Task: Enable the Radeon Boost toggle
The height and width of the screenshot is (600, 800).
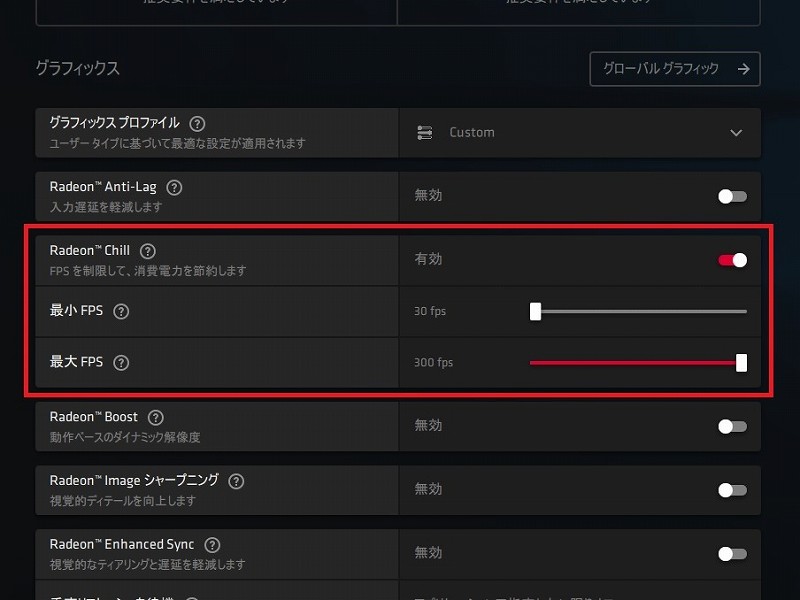Action: [733, 427]
